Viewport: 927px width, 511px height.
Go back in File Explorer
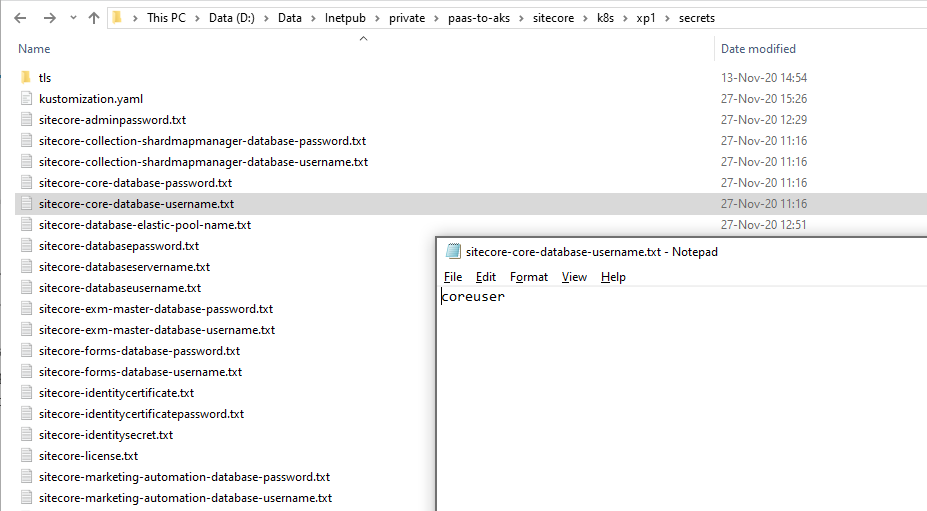tap(20, 18)
